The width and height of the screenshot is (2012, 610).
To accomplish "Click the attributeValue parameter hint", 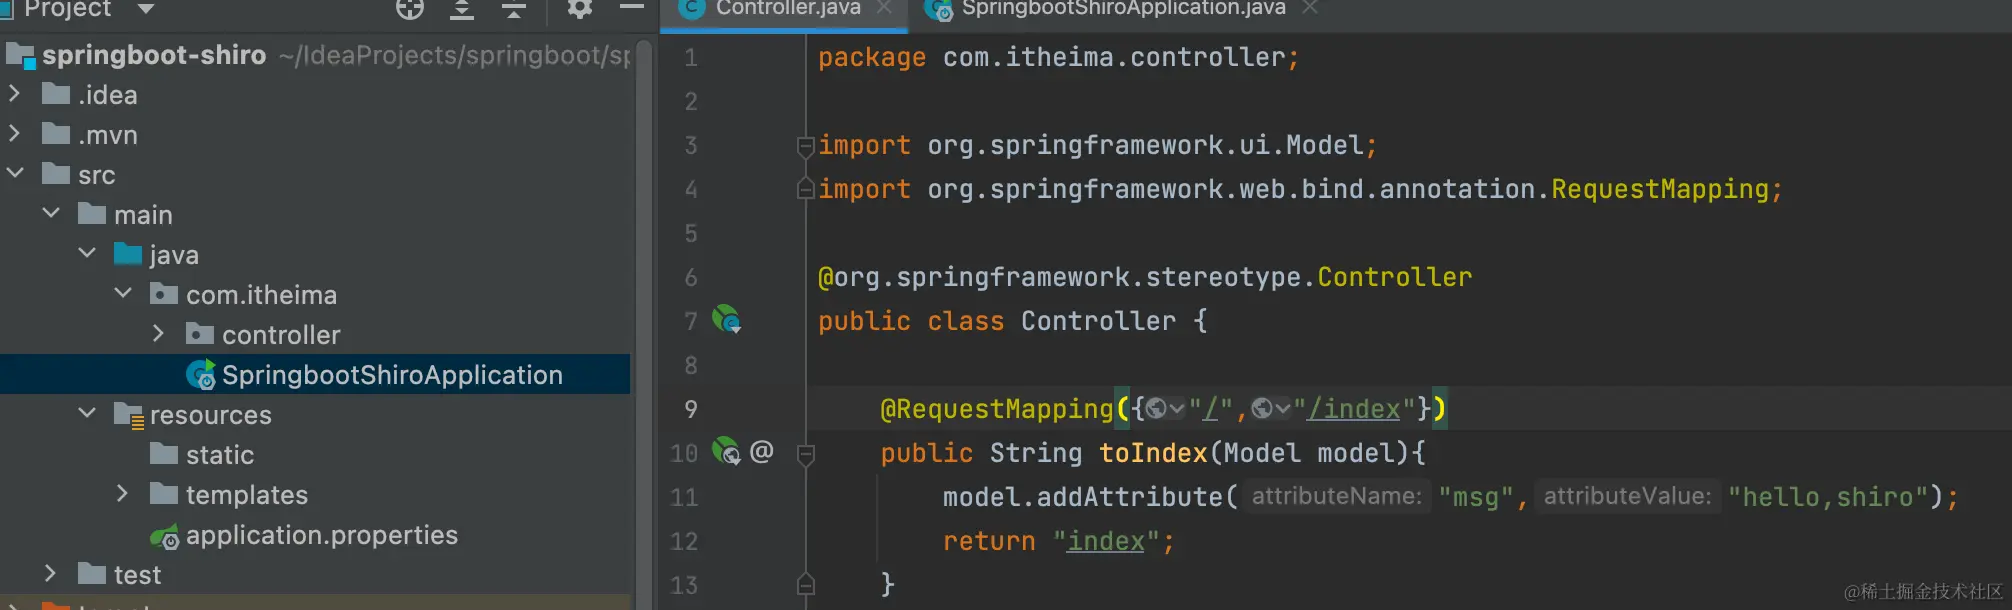I will pyautogui.click(x=1627, y=496).
